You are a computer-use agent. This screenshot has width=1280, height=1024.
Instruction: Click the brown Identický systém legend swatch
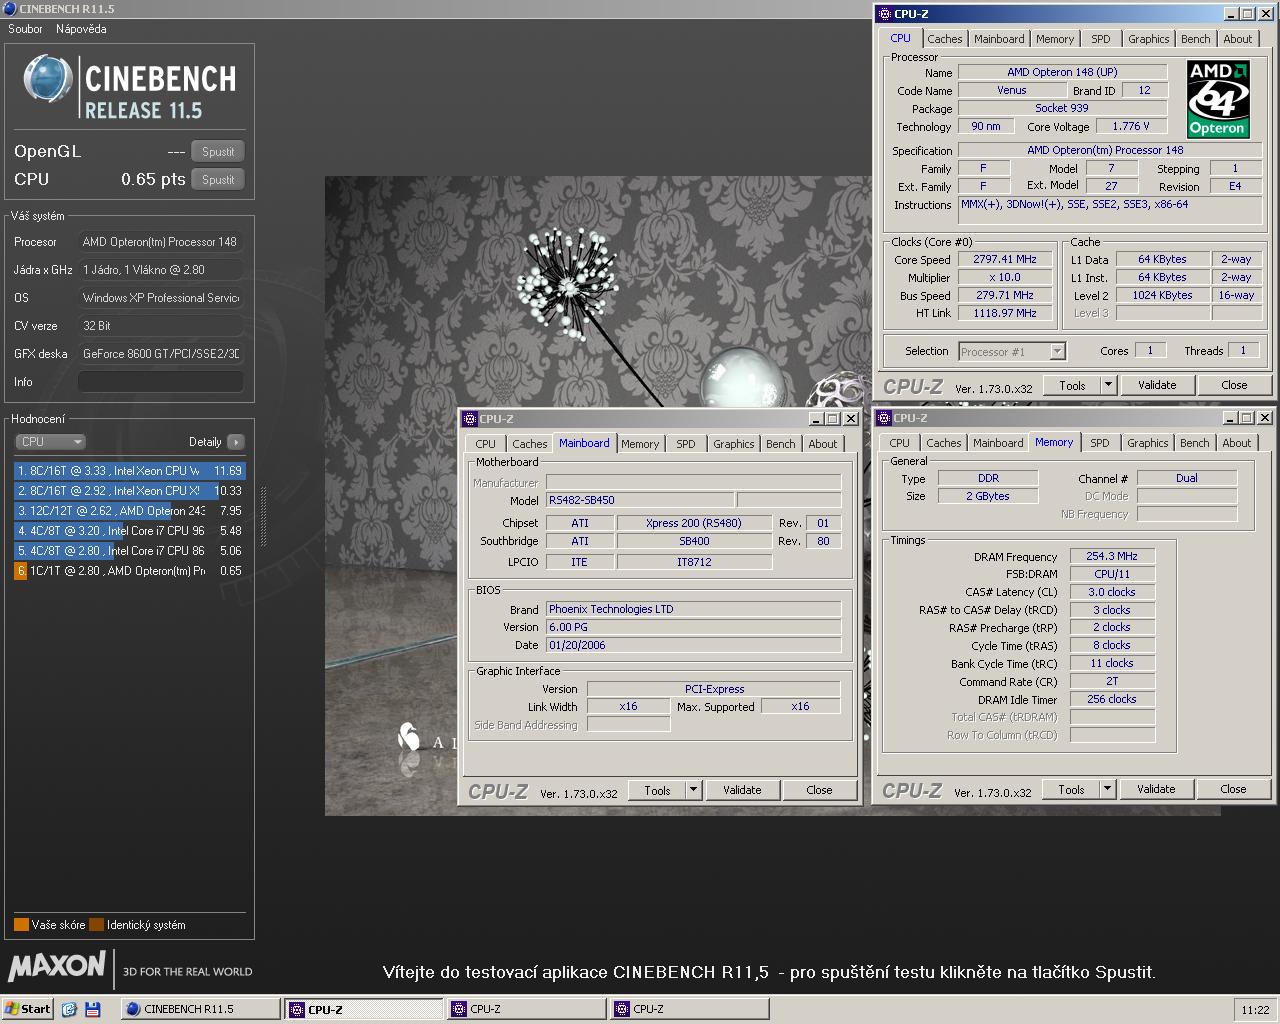[96, 925]
